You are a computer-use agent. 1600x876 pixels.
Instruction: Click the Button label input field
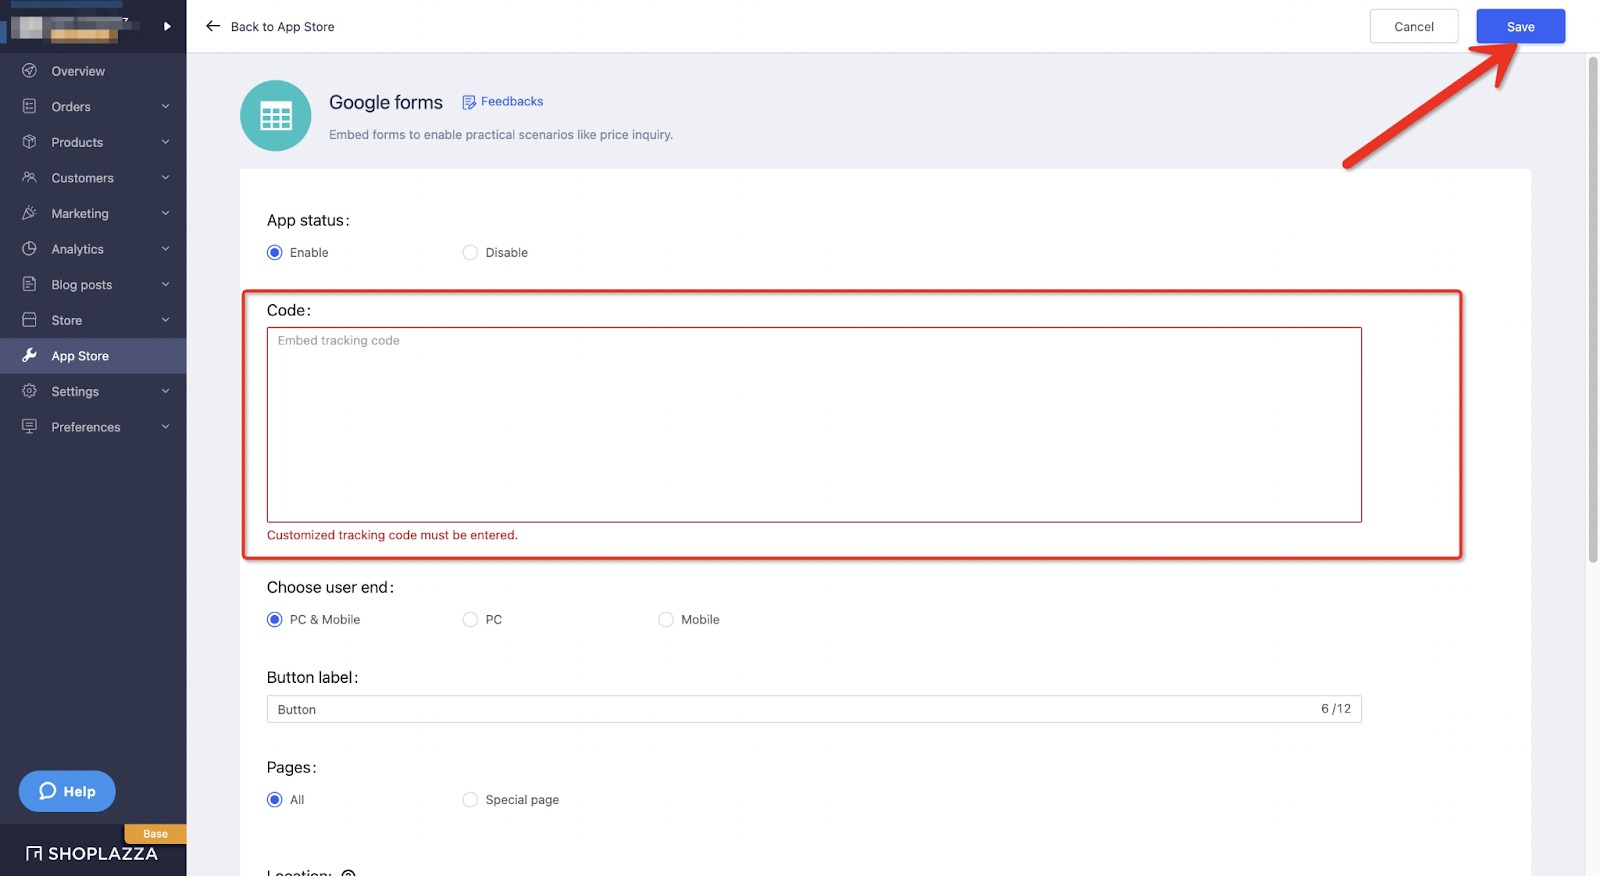click(x=814, y=709)
